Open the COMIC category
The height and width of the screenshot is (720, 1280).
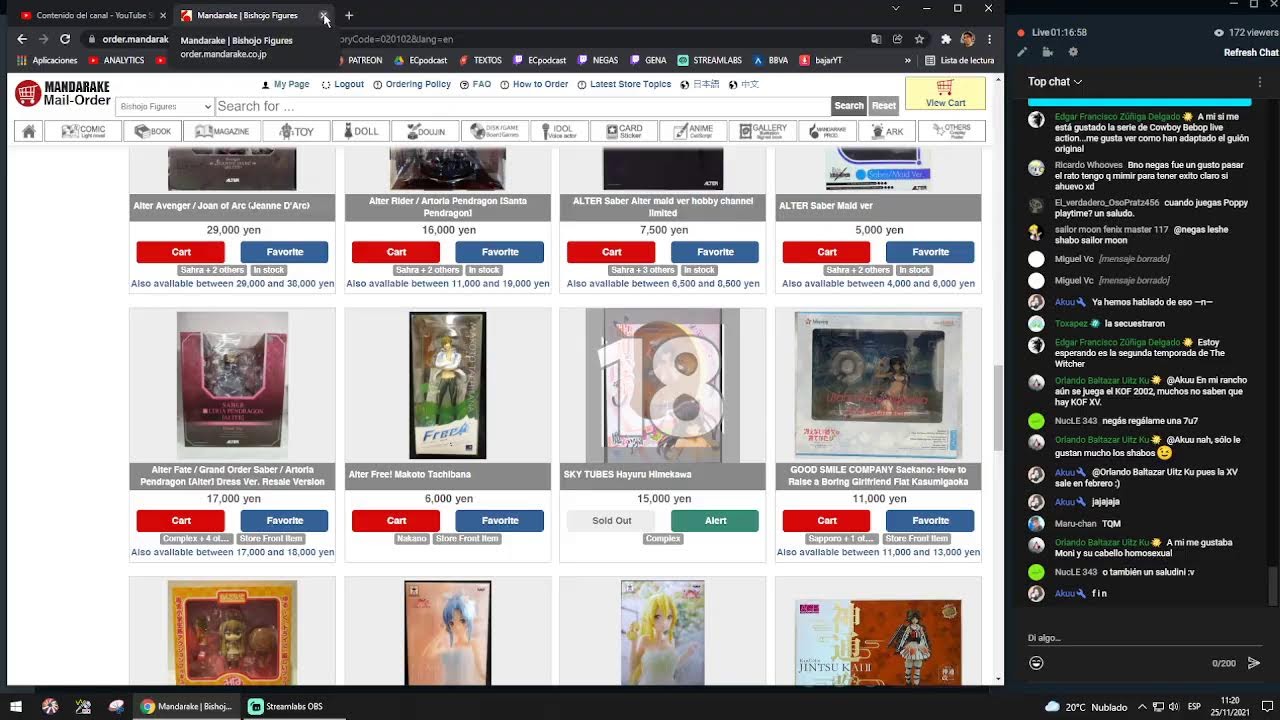click(x=84, y=131)
